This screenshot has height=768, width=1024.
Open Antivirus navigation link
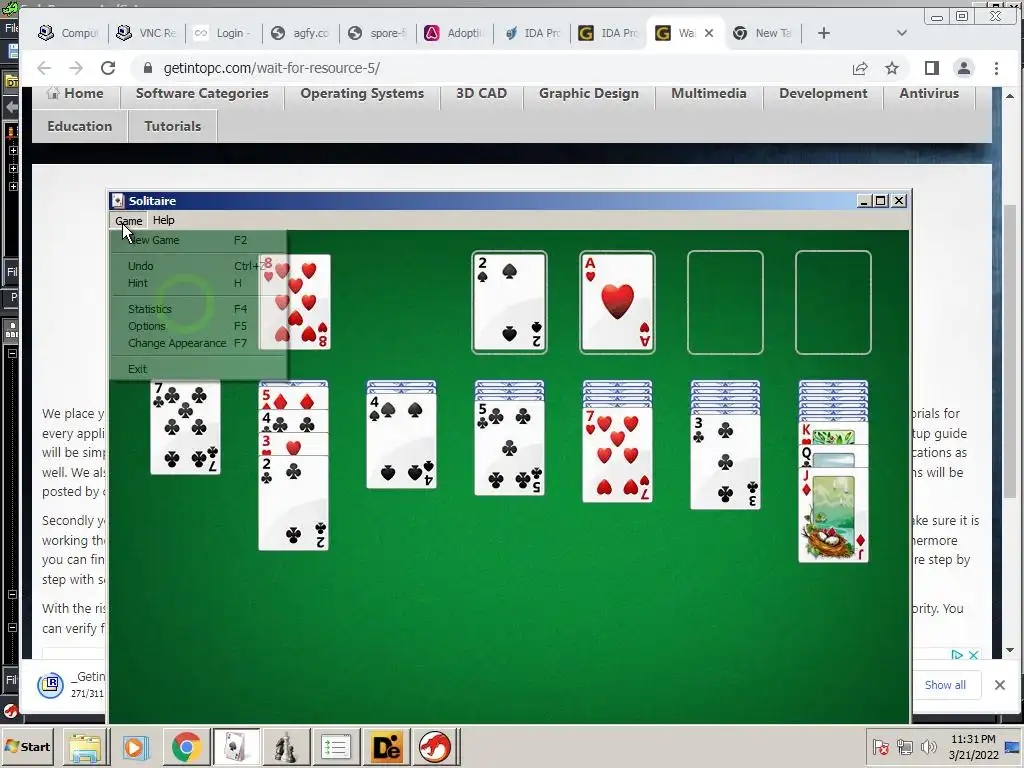(929, 93)
